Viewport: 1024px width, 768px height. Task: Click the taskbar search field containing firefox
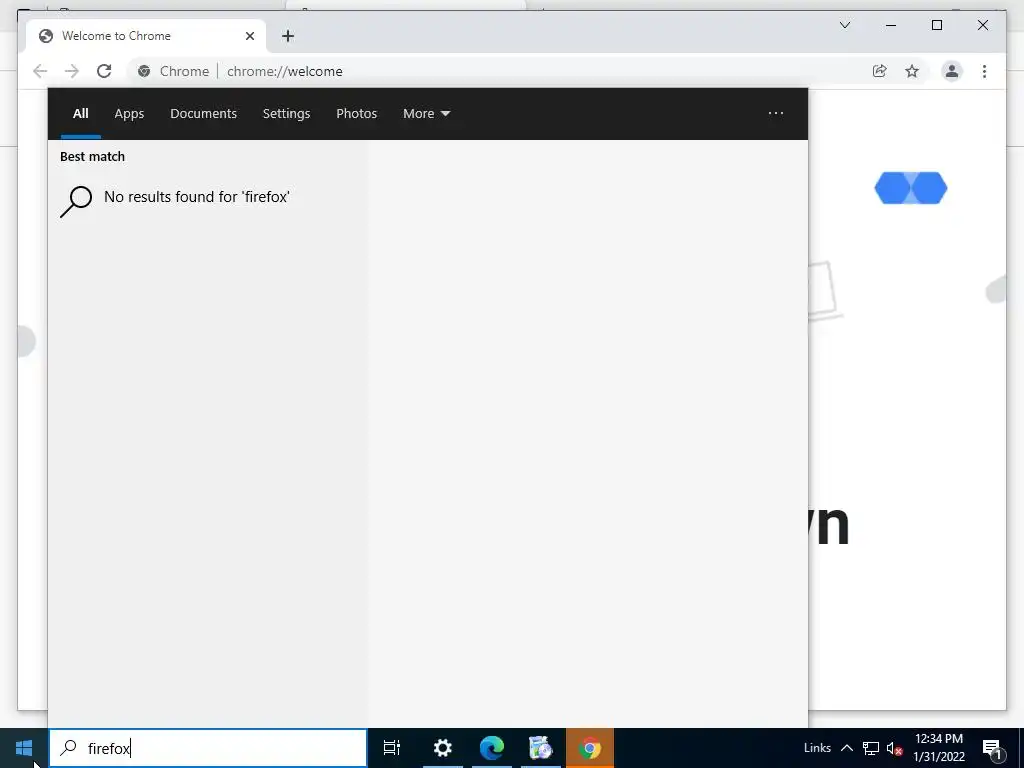pyautogui.click(x=208, y=748)
